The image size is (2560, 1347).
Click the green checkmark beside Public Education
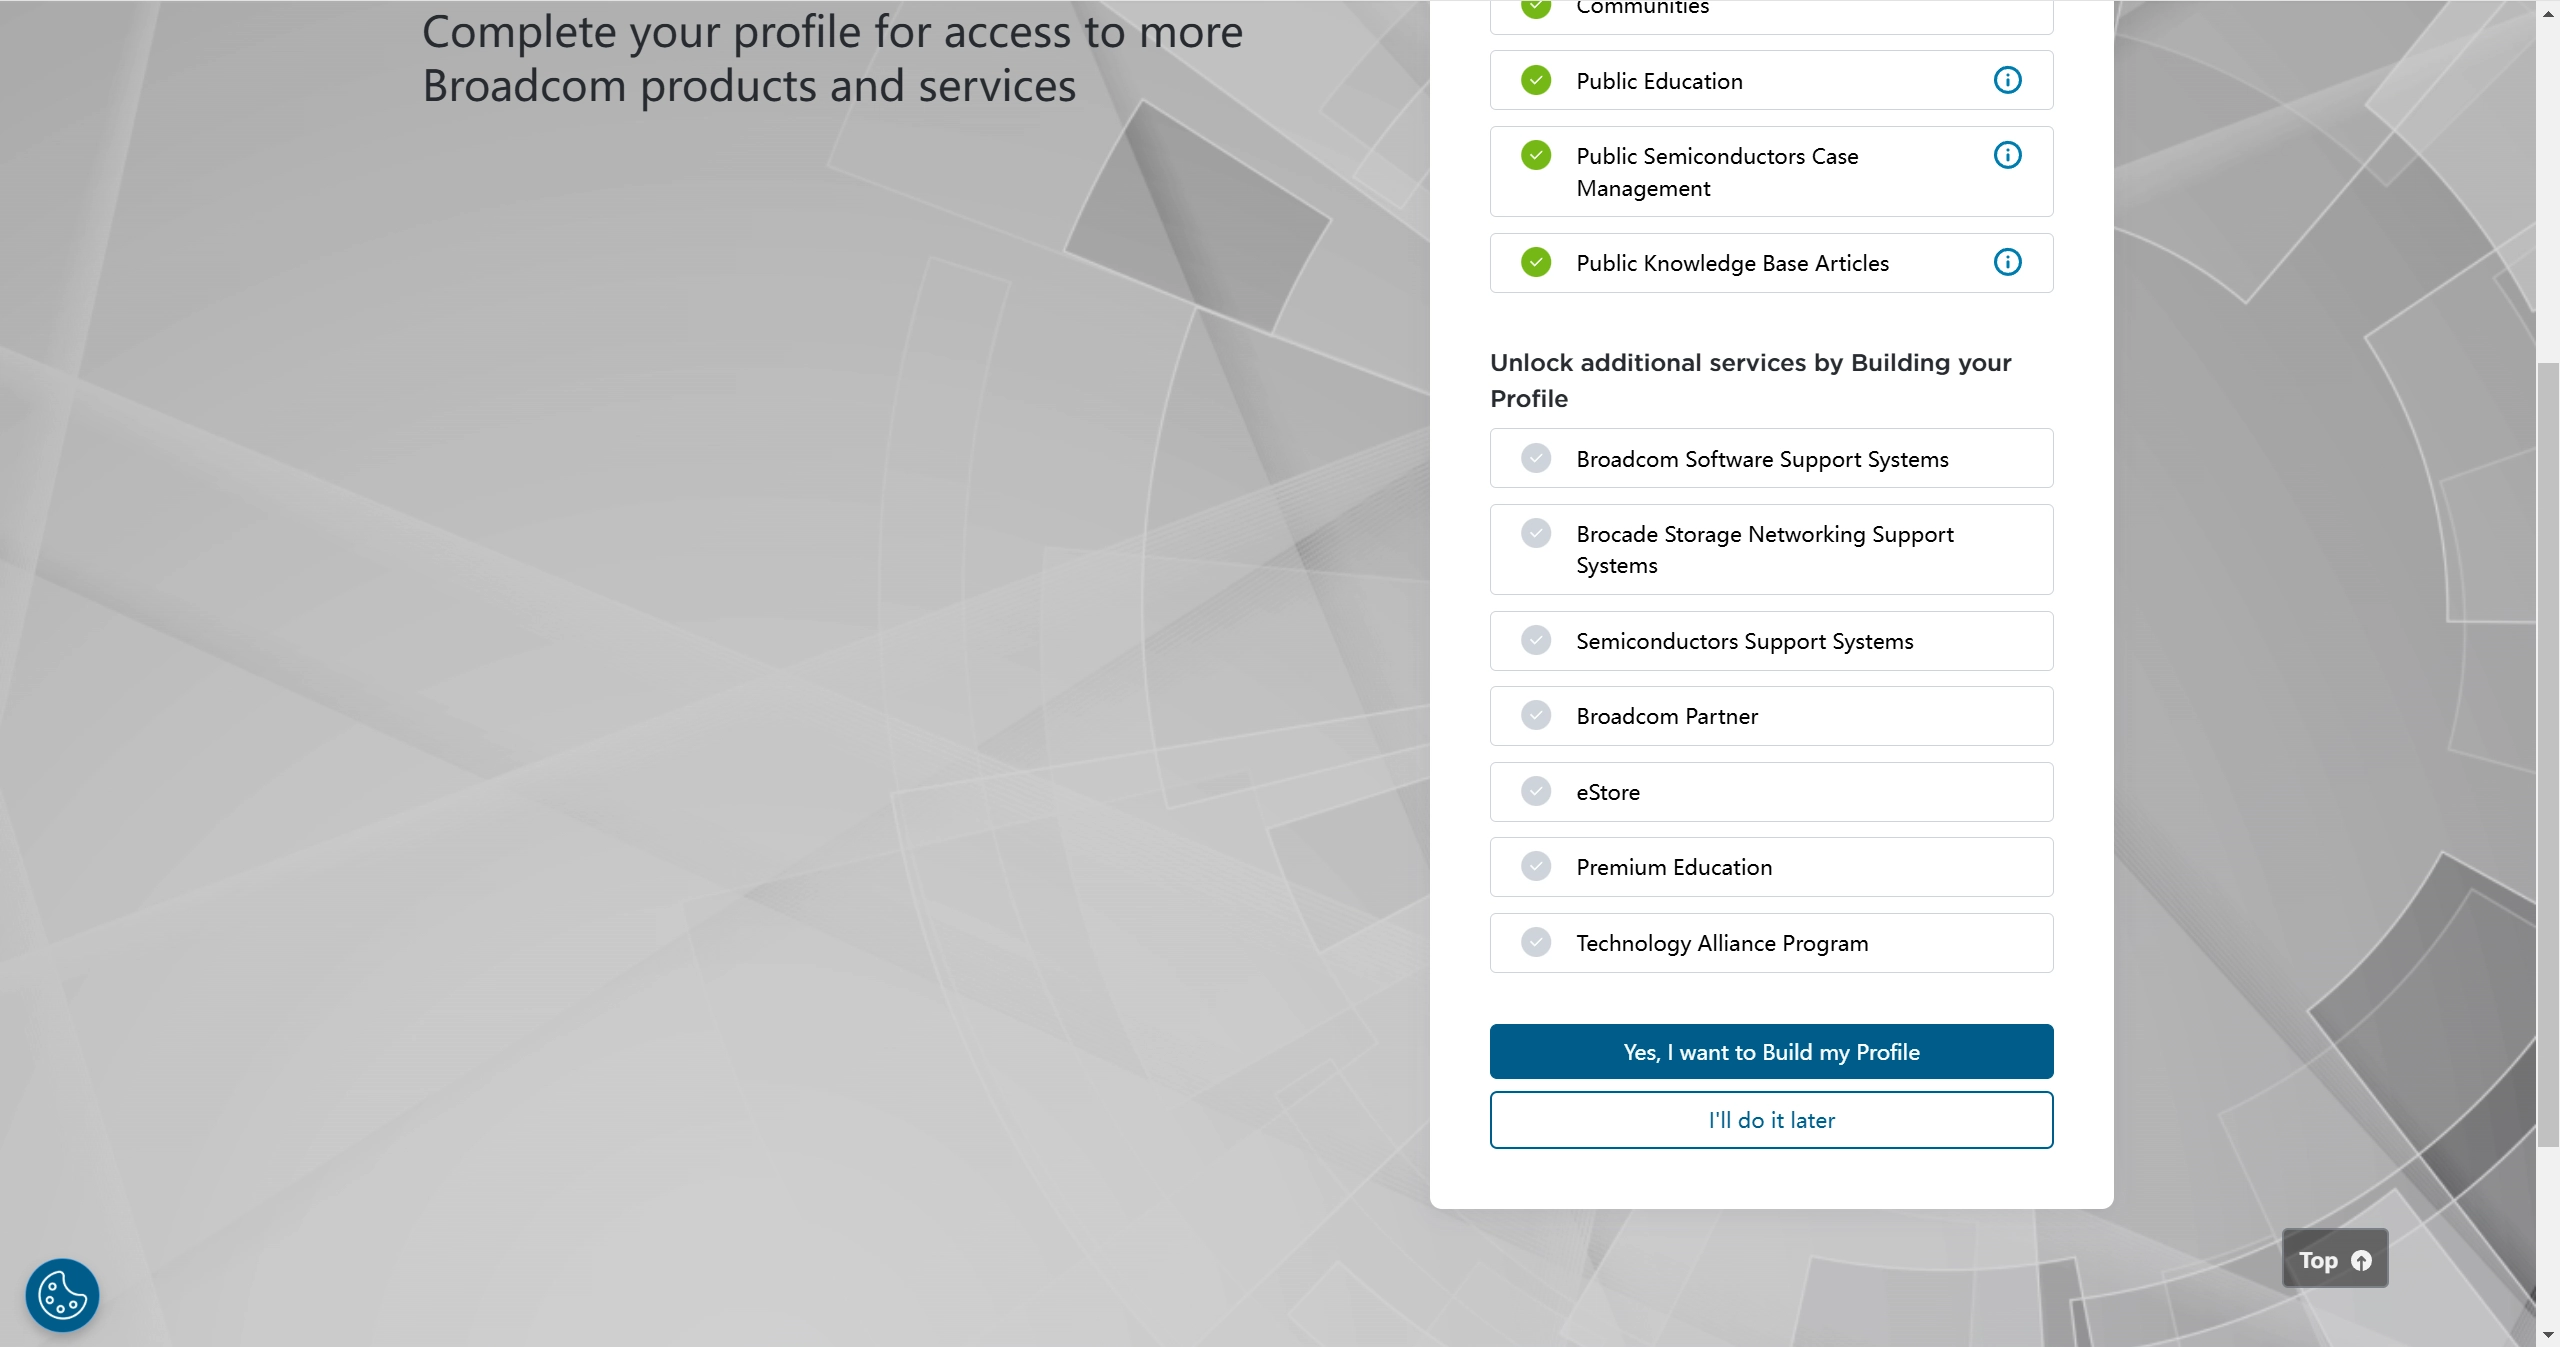pos(1536,80)
